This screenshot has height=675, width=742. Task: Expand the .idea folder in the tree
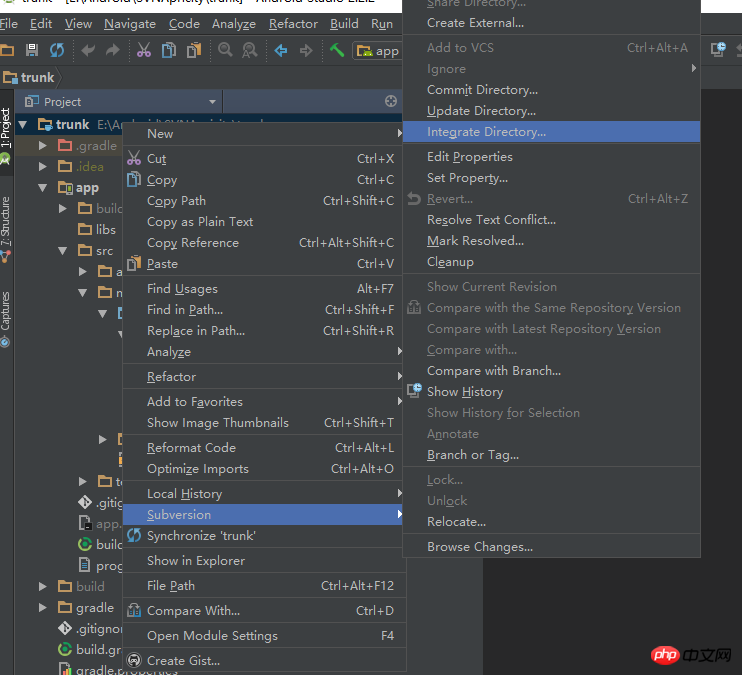coord(43,167)
